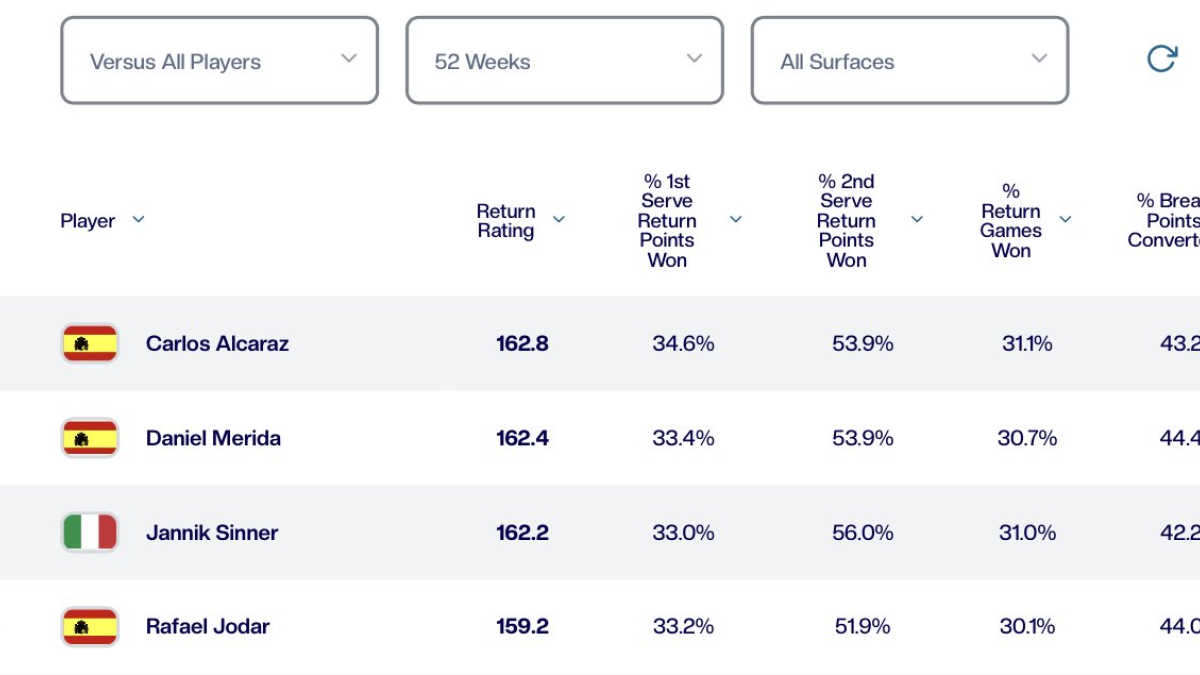1200x675 pixels.
Task: Click Alcaraz's 162.8 return rating value
Action: coord(522,343)
